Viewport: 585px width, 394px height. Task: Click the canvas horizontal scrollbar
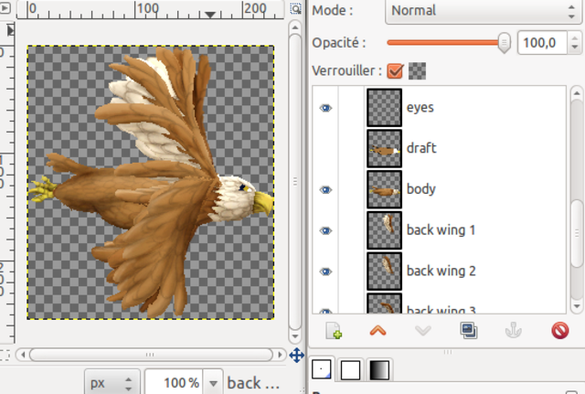coord(151,354)
